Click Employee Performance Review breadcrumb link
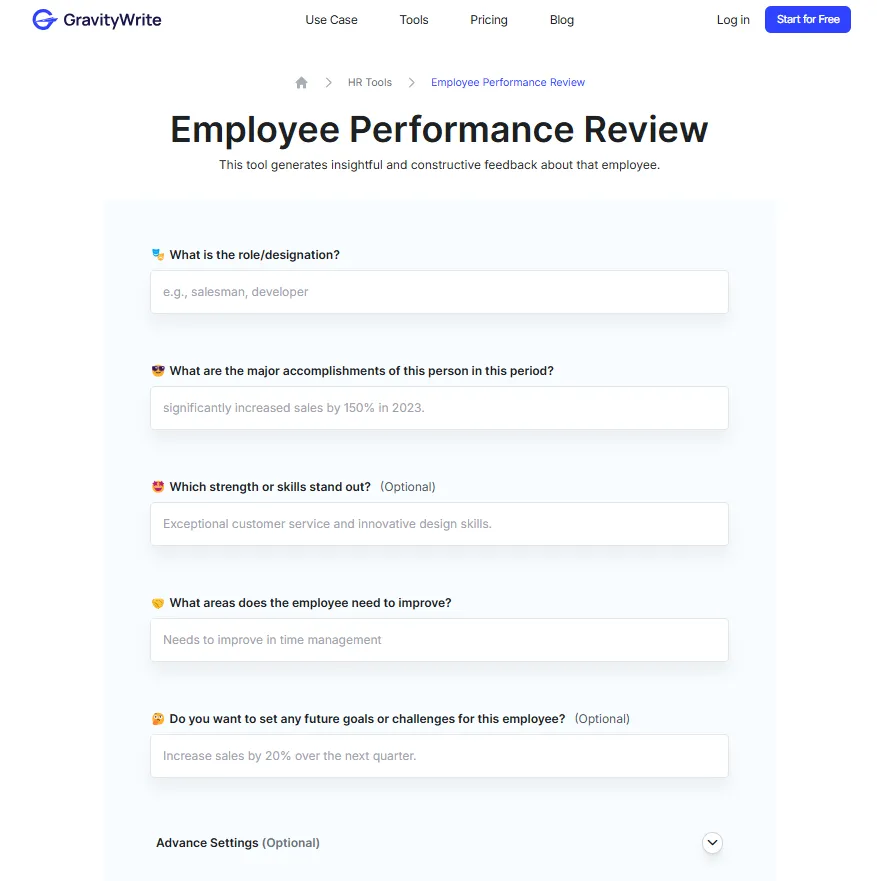The image size is (877, 881). click(508, 83)
